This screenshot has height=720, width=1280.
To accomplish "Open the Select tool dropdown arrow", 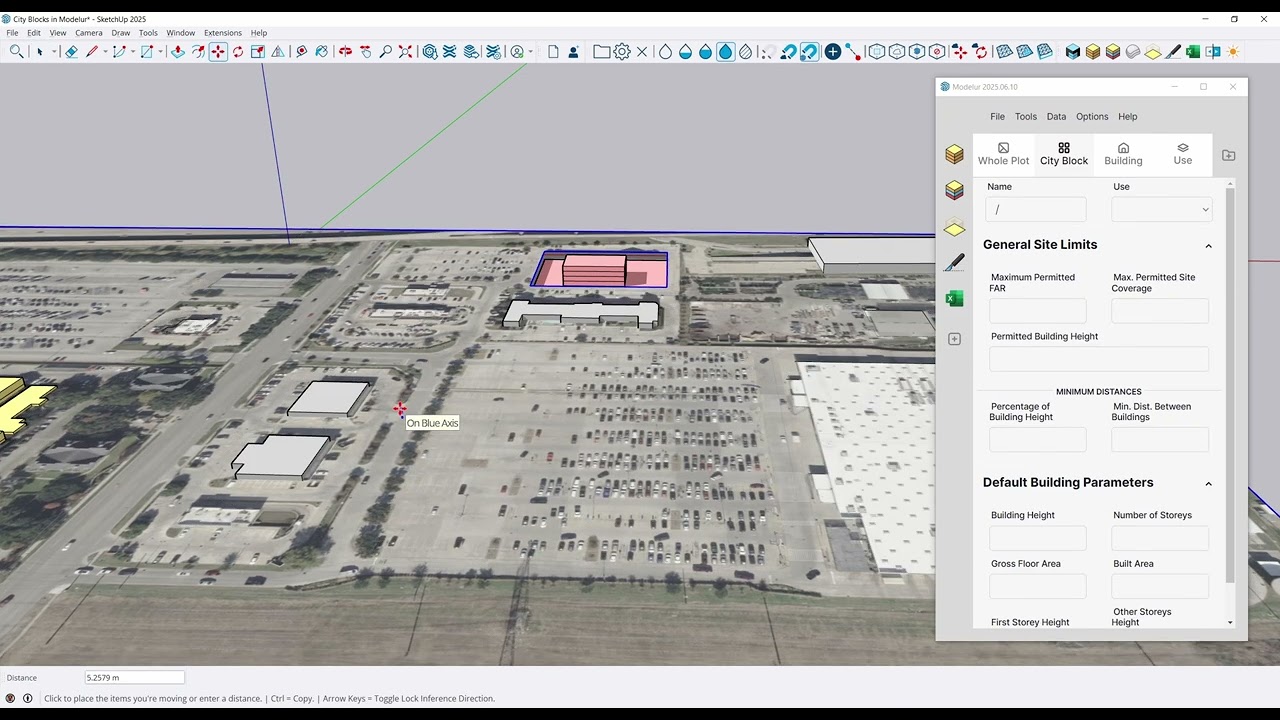I will (54, 52).
